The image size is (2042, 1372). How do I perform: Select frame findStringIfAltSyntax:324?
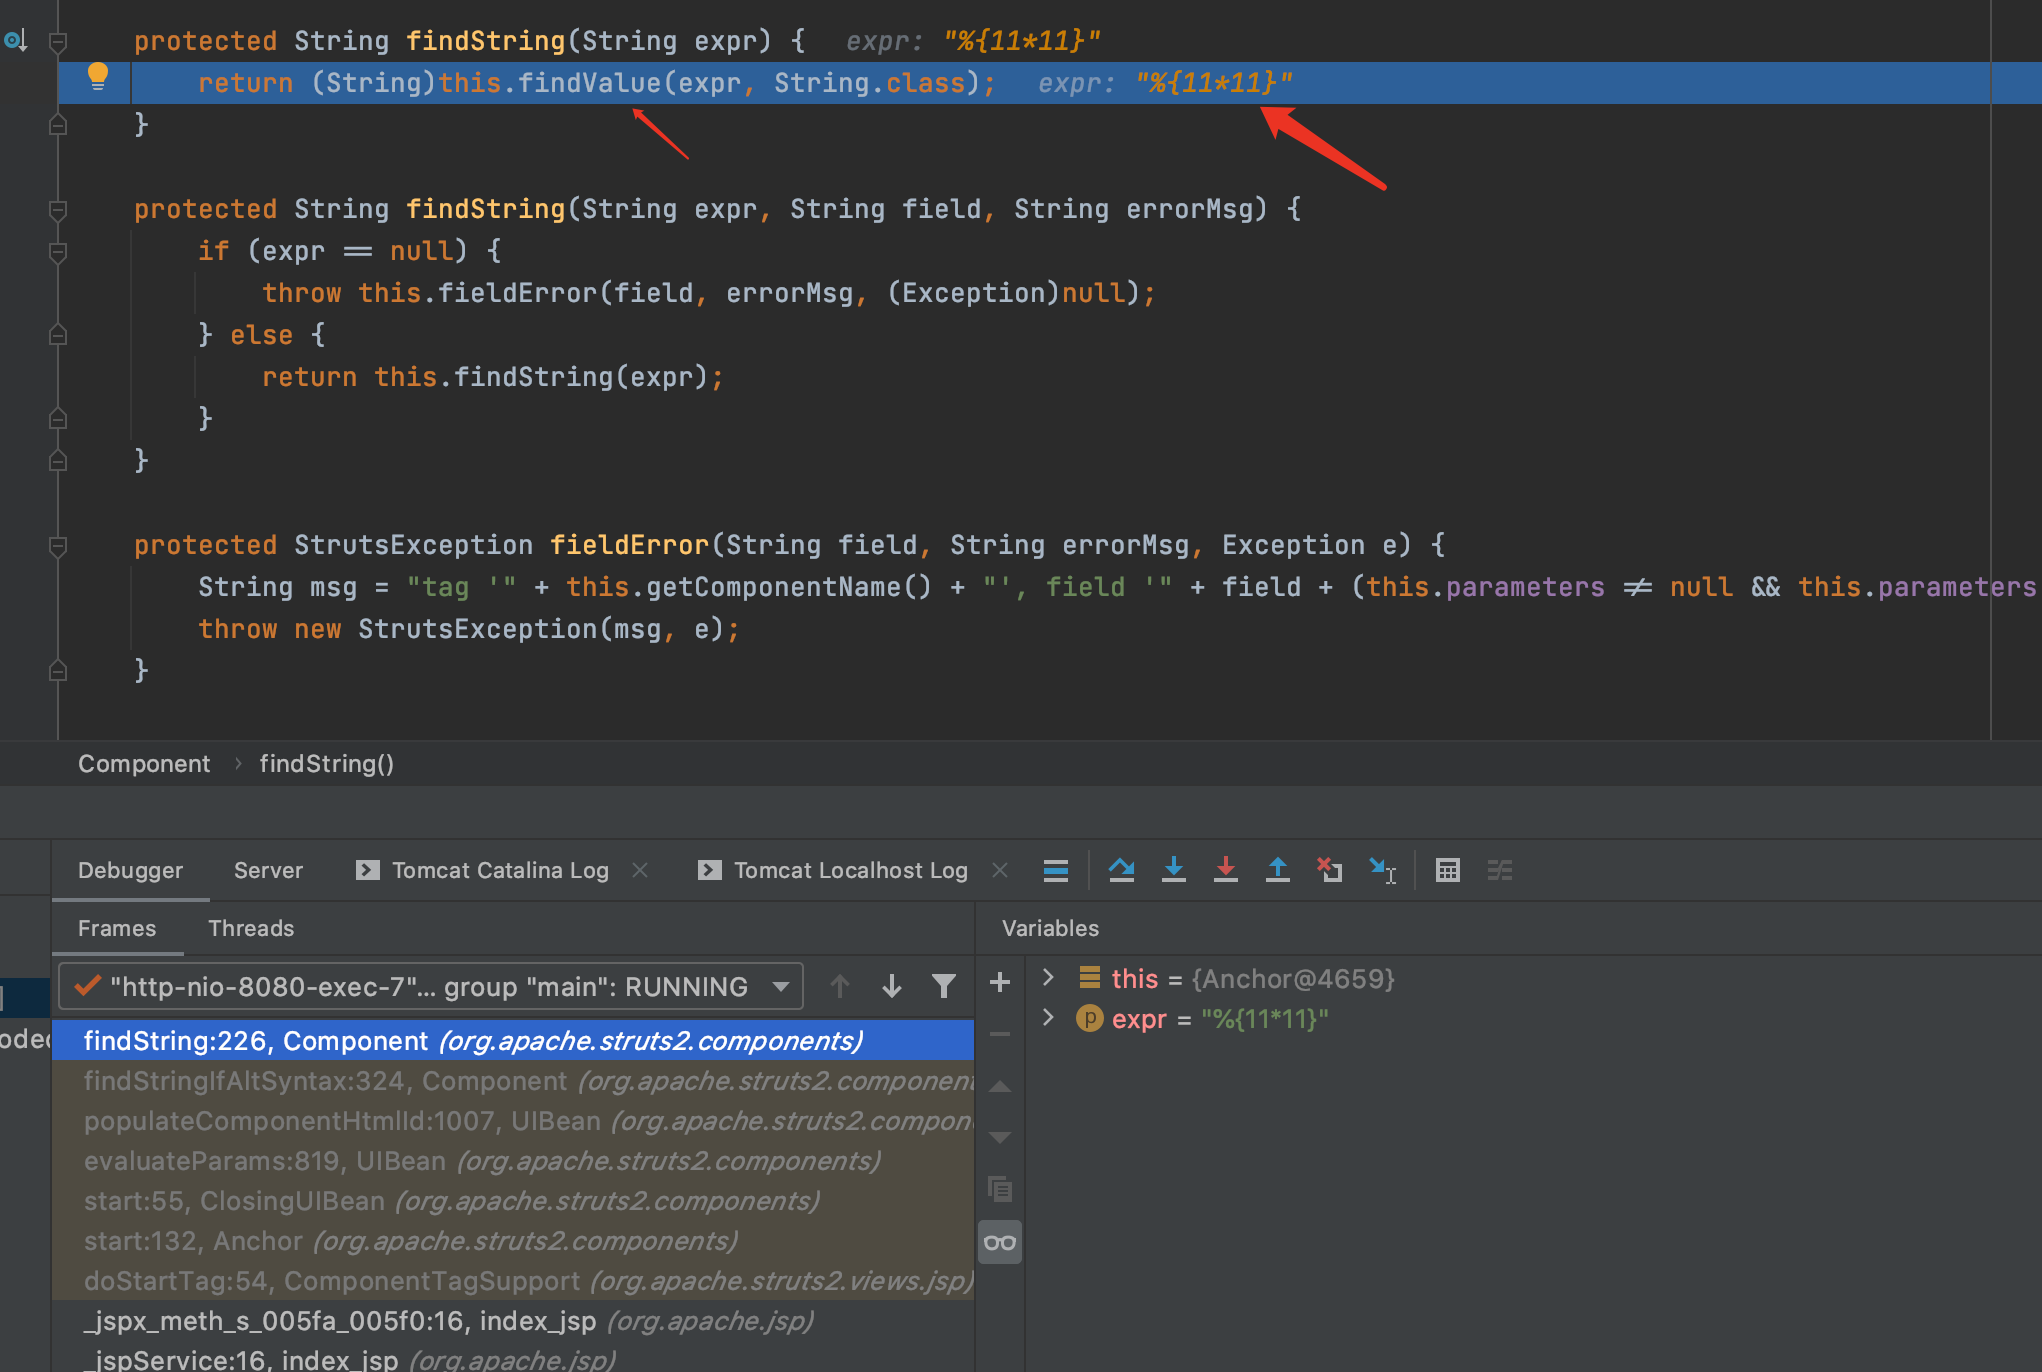[513, 1081]
